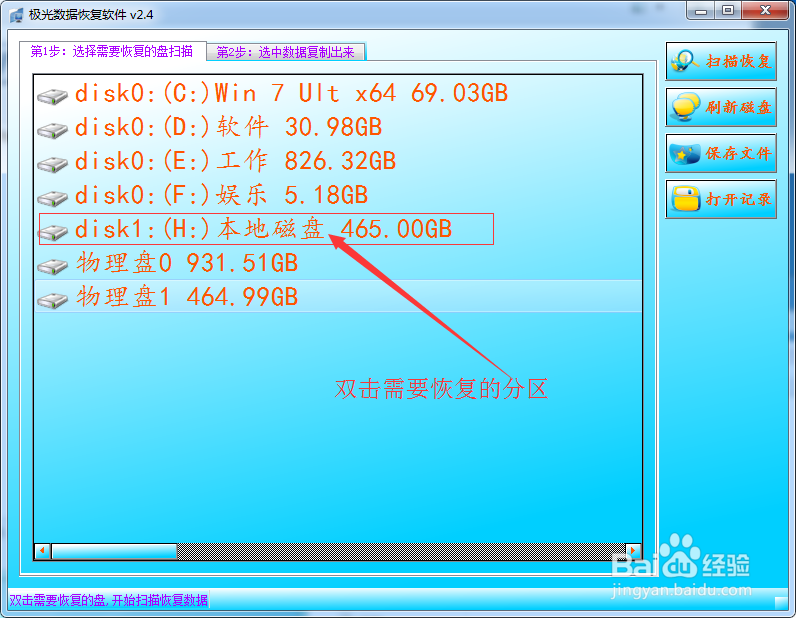Click the horizontal scrollbar right arrow
Image resolution: width=796 pixels, height=618 pixels.
[x=633, y=551]
